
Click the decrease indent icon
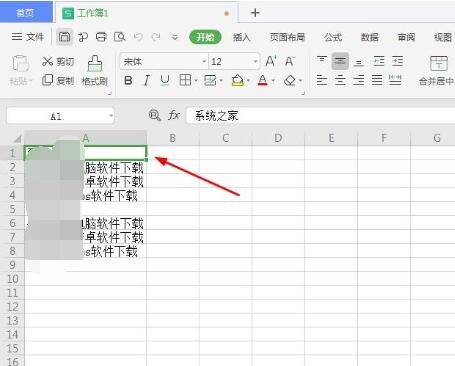(379, 61)
